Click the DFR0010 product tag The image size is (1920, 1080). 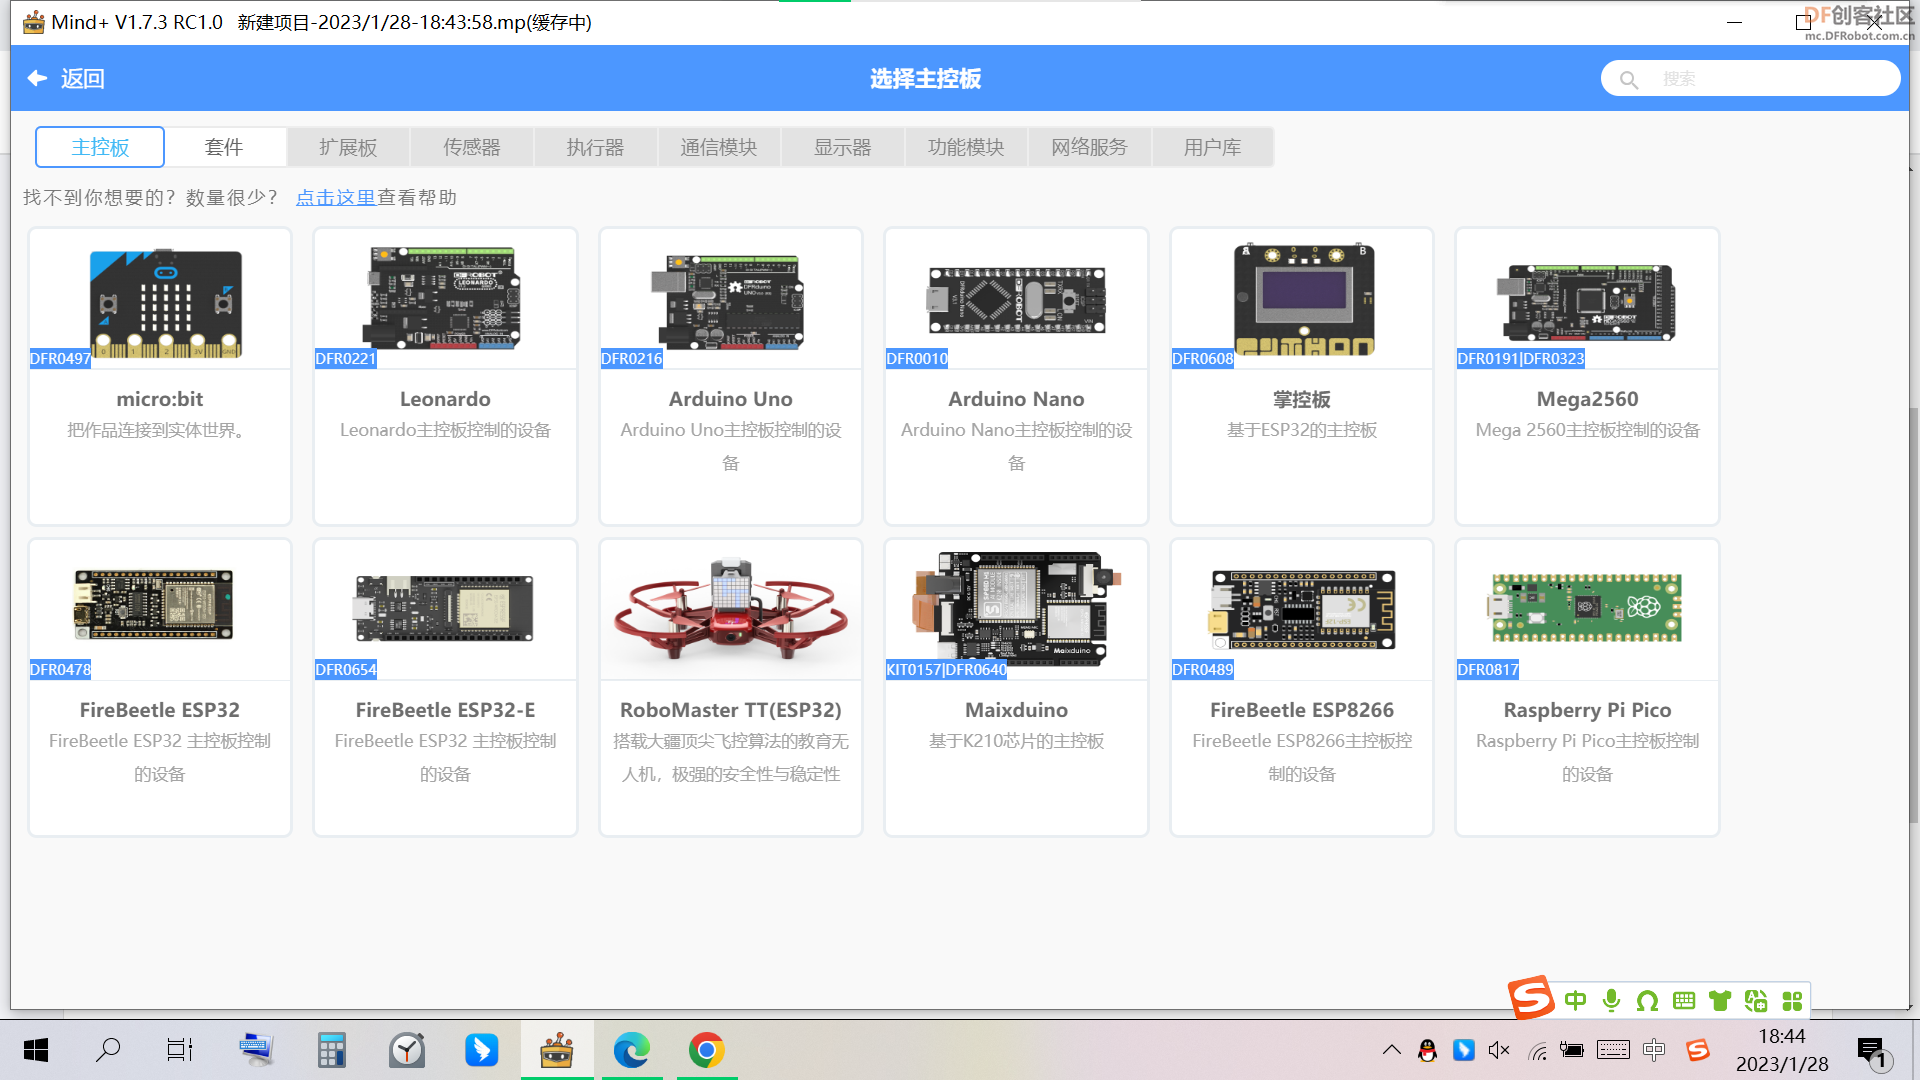coord(917,359)
